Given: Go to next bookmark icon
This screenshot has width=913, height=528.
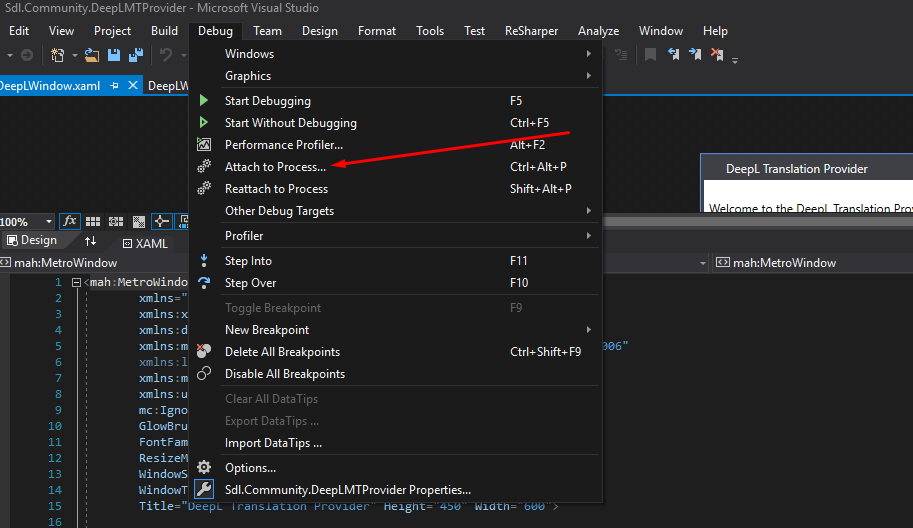Looking at the screenshot, I should [x=695, y=55].
